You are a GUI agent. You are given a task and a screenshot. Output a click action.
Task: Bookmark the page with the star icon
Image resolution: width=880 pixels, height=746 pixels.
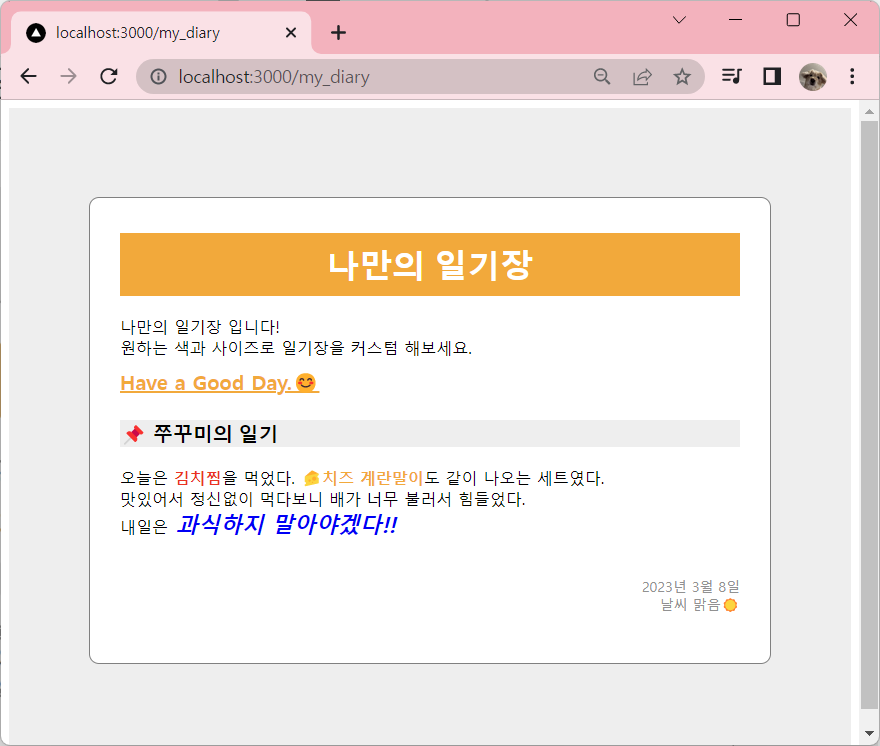click(x=683, y=76)
